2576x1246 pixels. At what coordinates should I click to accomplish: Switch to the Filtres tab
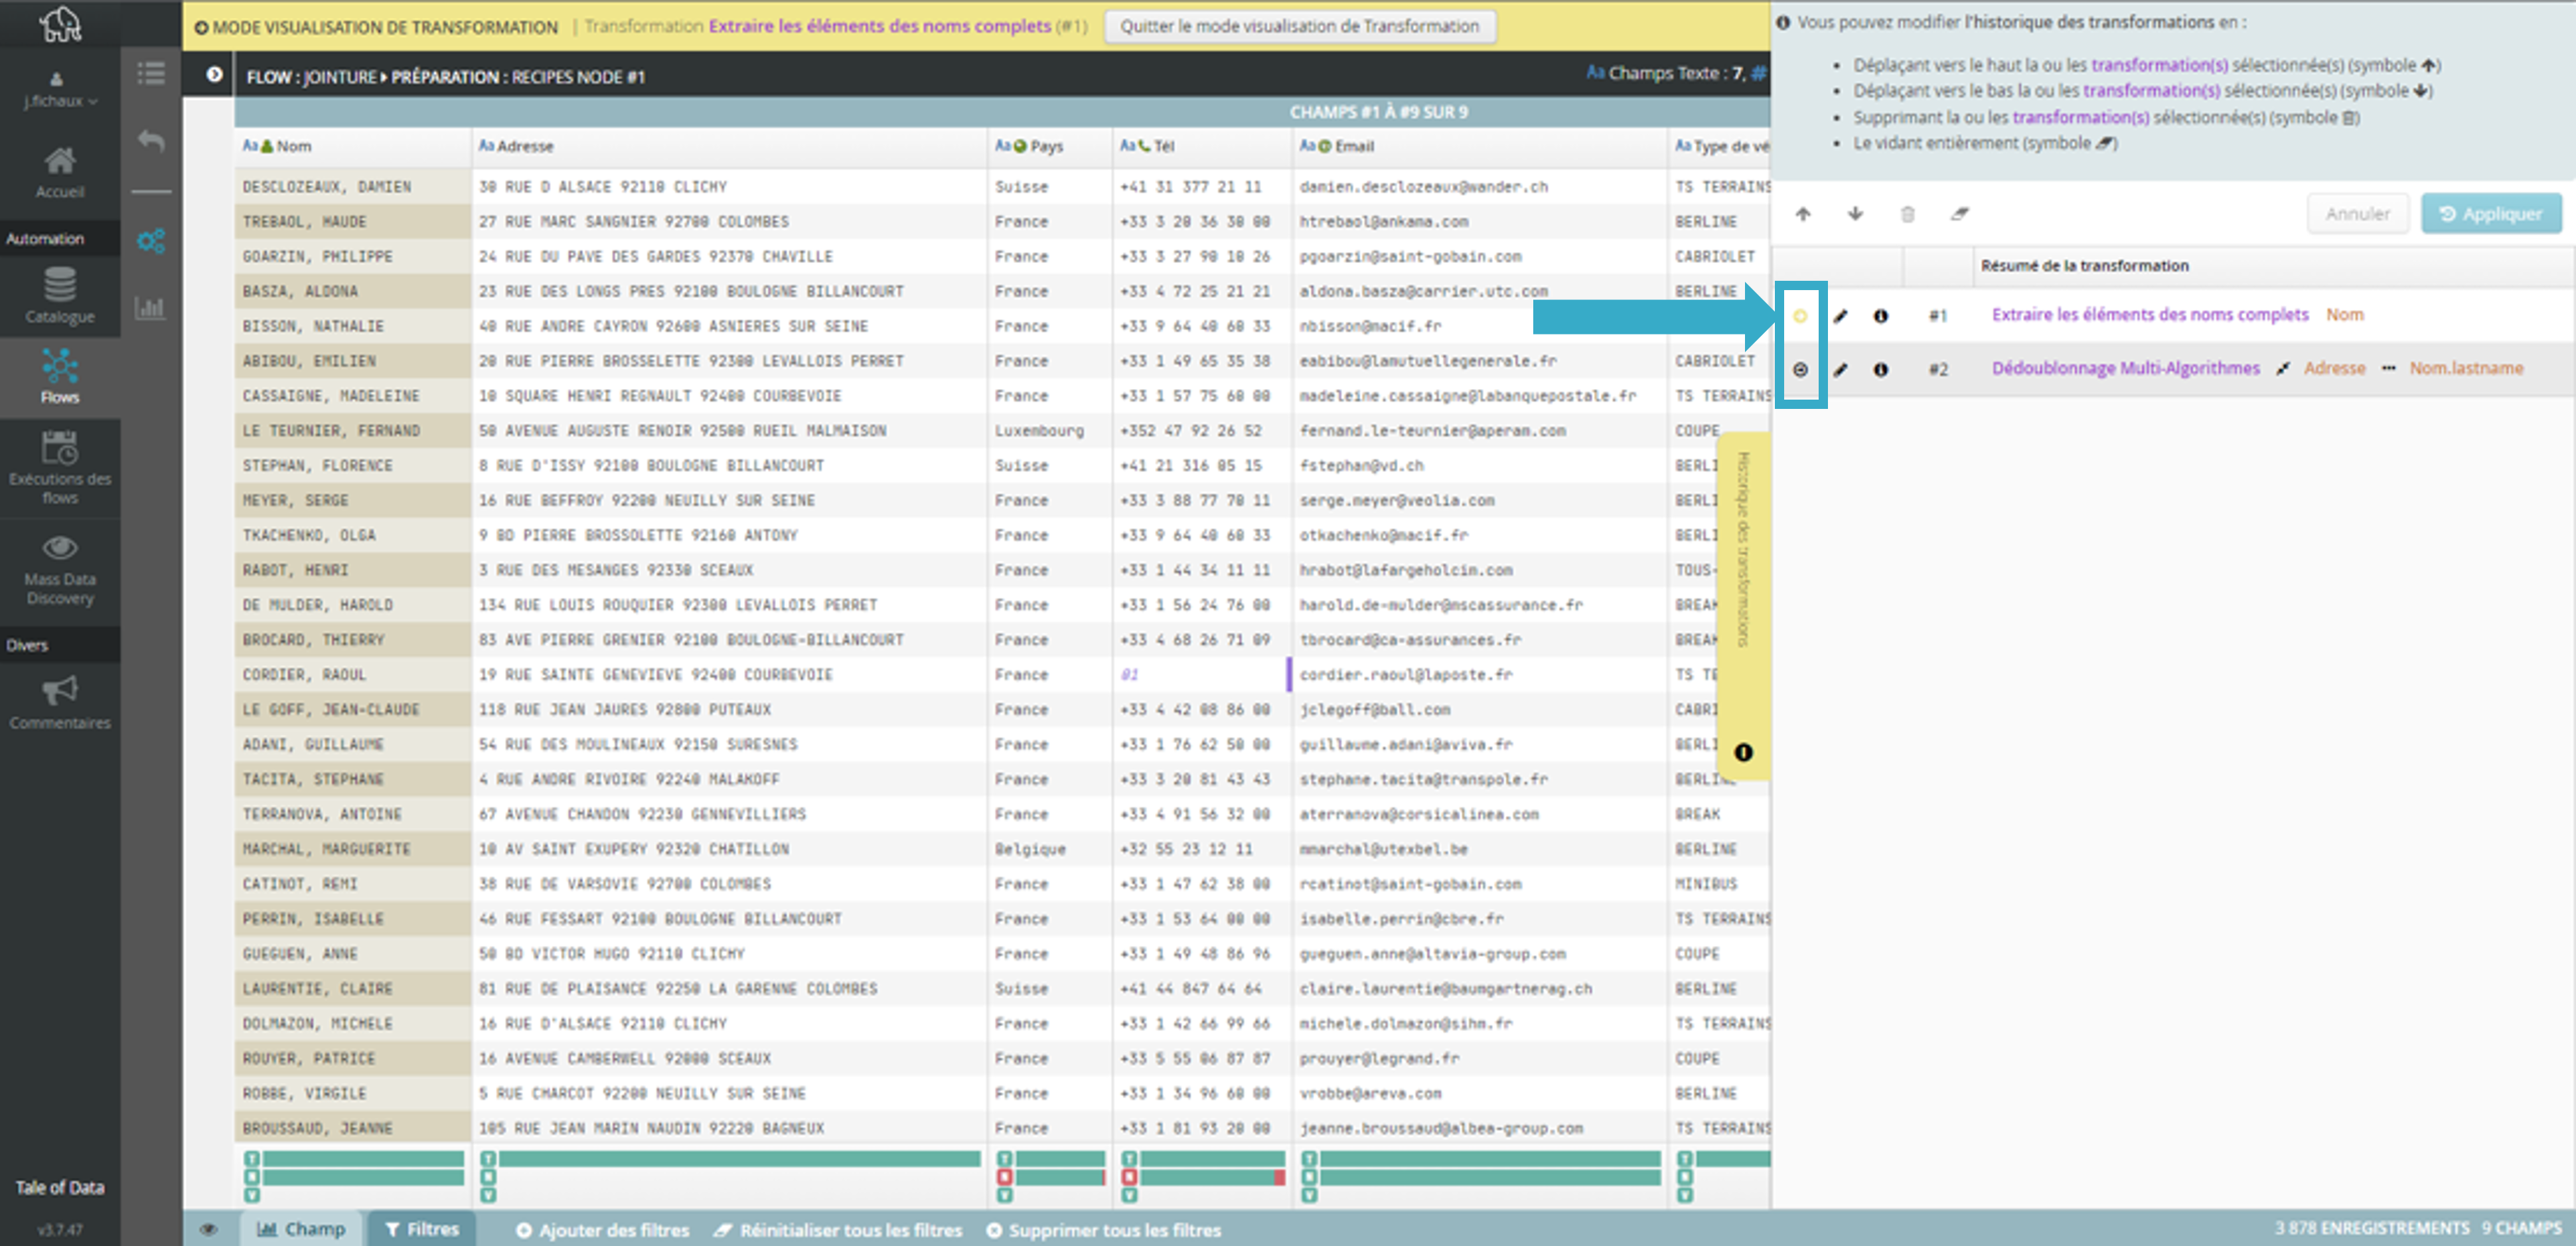click(422, 1229)
